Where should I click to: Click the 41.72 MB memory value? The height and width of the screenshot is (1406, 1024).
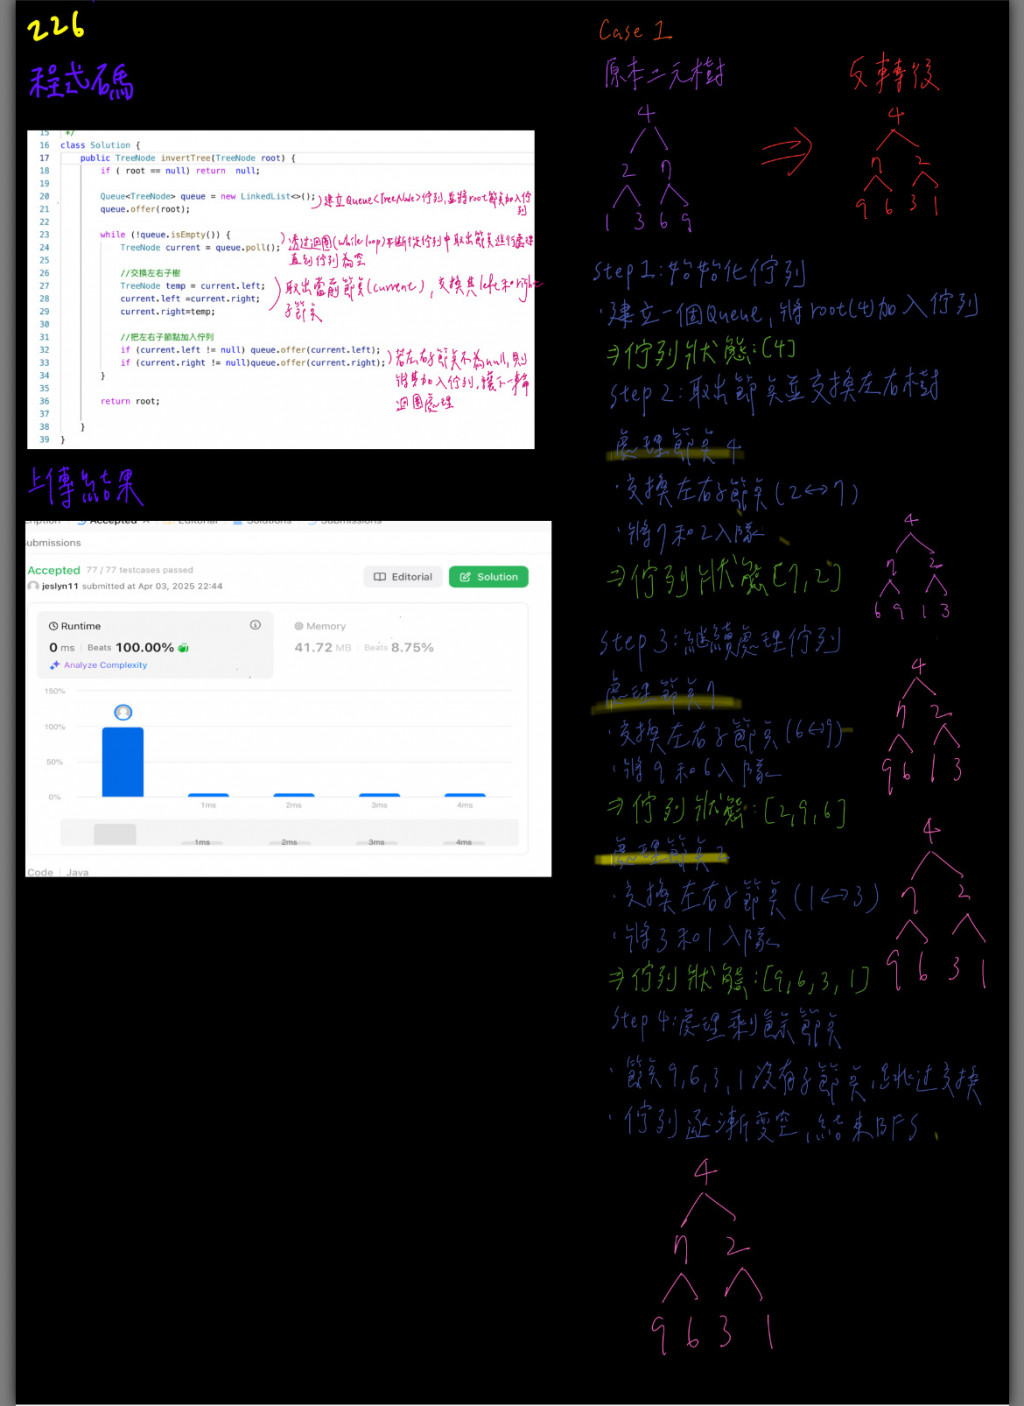pos(323,648)
